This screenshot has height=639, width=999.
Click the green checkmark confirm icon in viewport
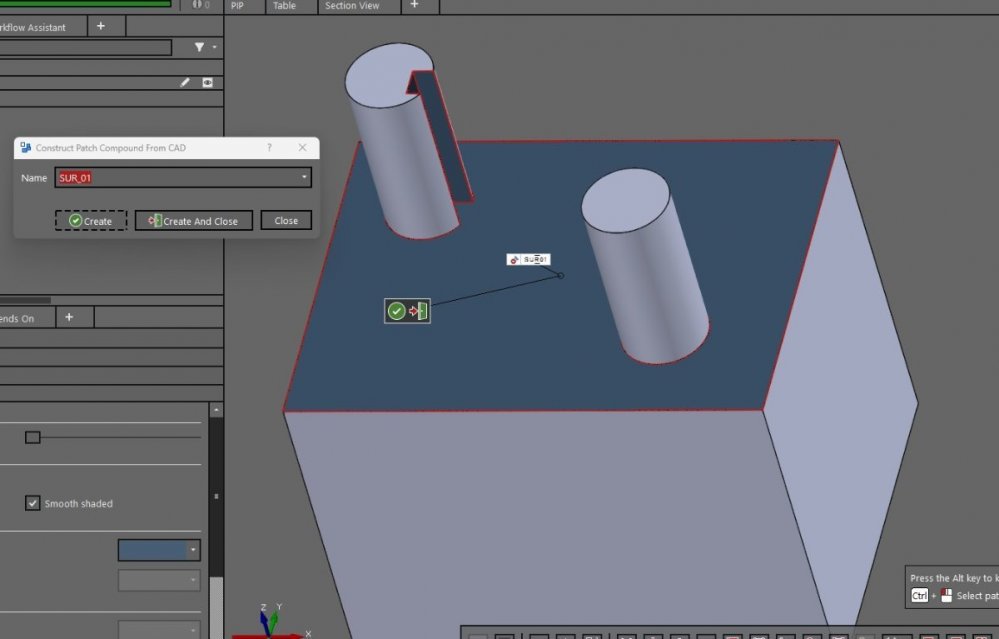(x=394, y=310)
